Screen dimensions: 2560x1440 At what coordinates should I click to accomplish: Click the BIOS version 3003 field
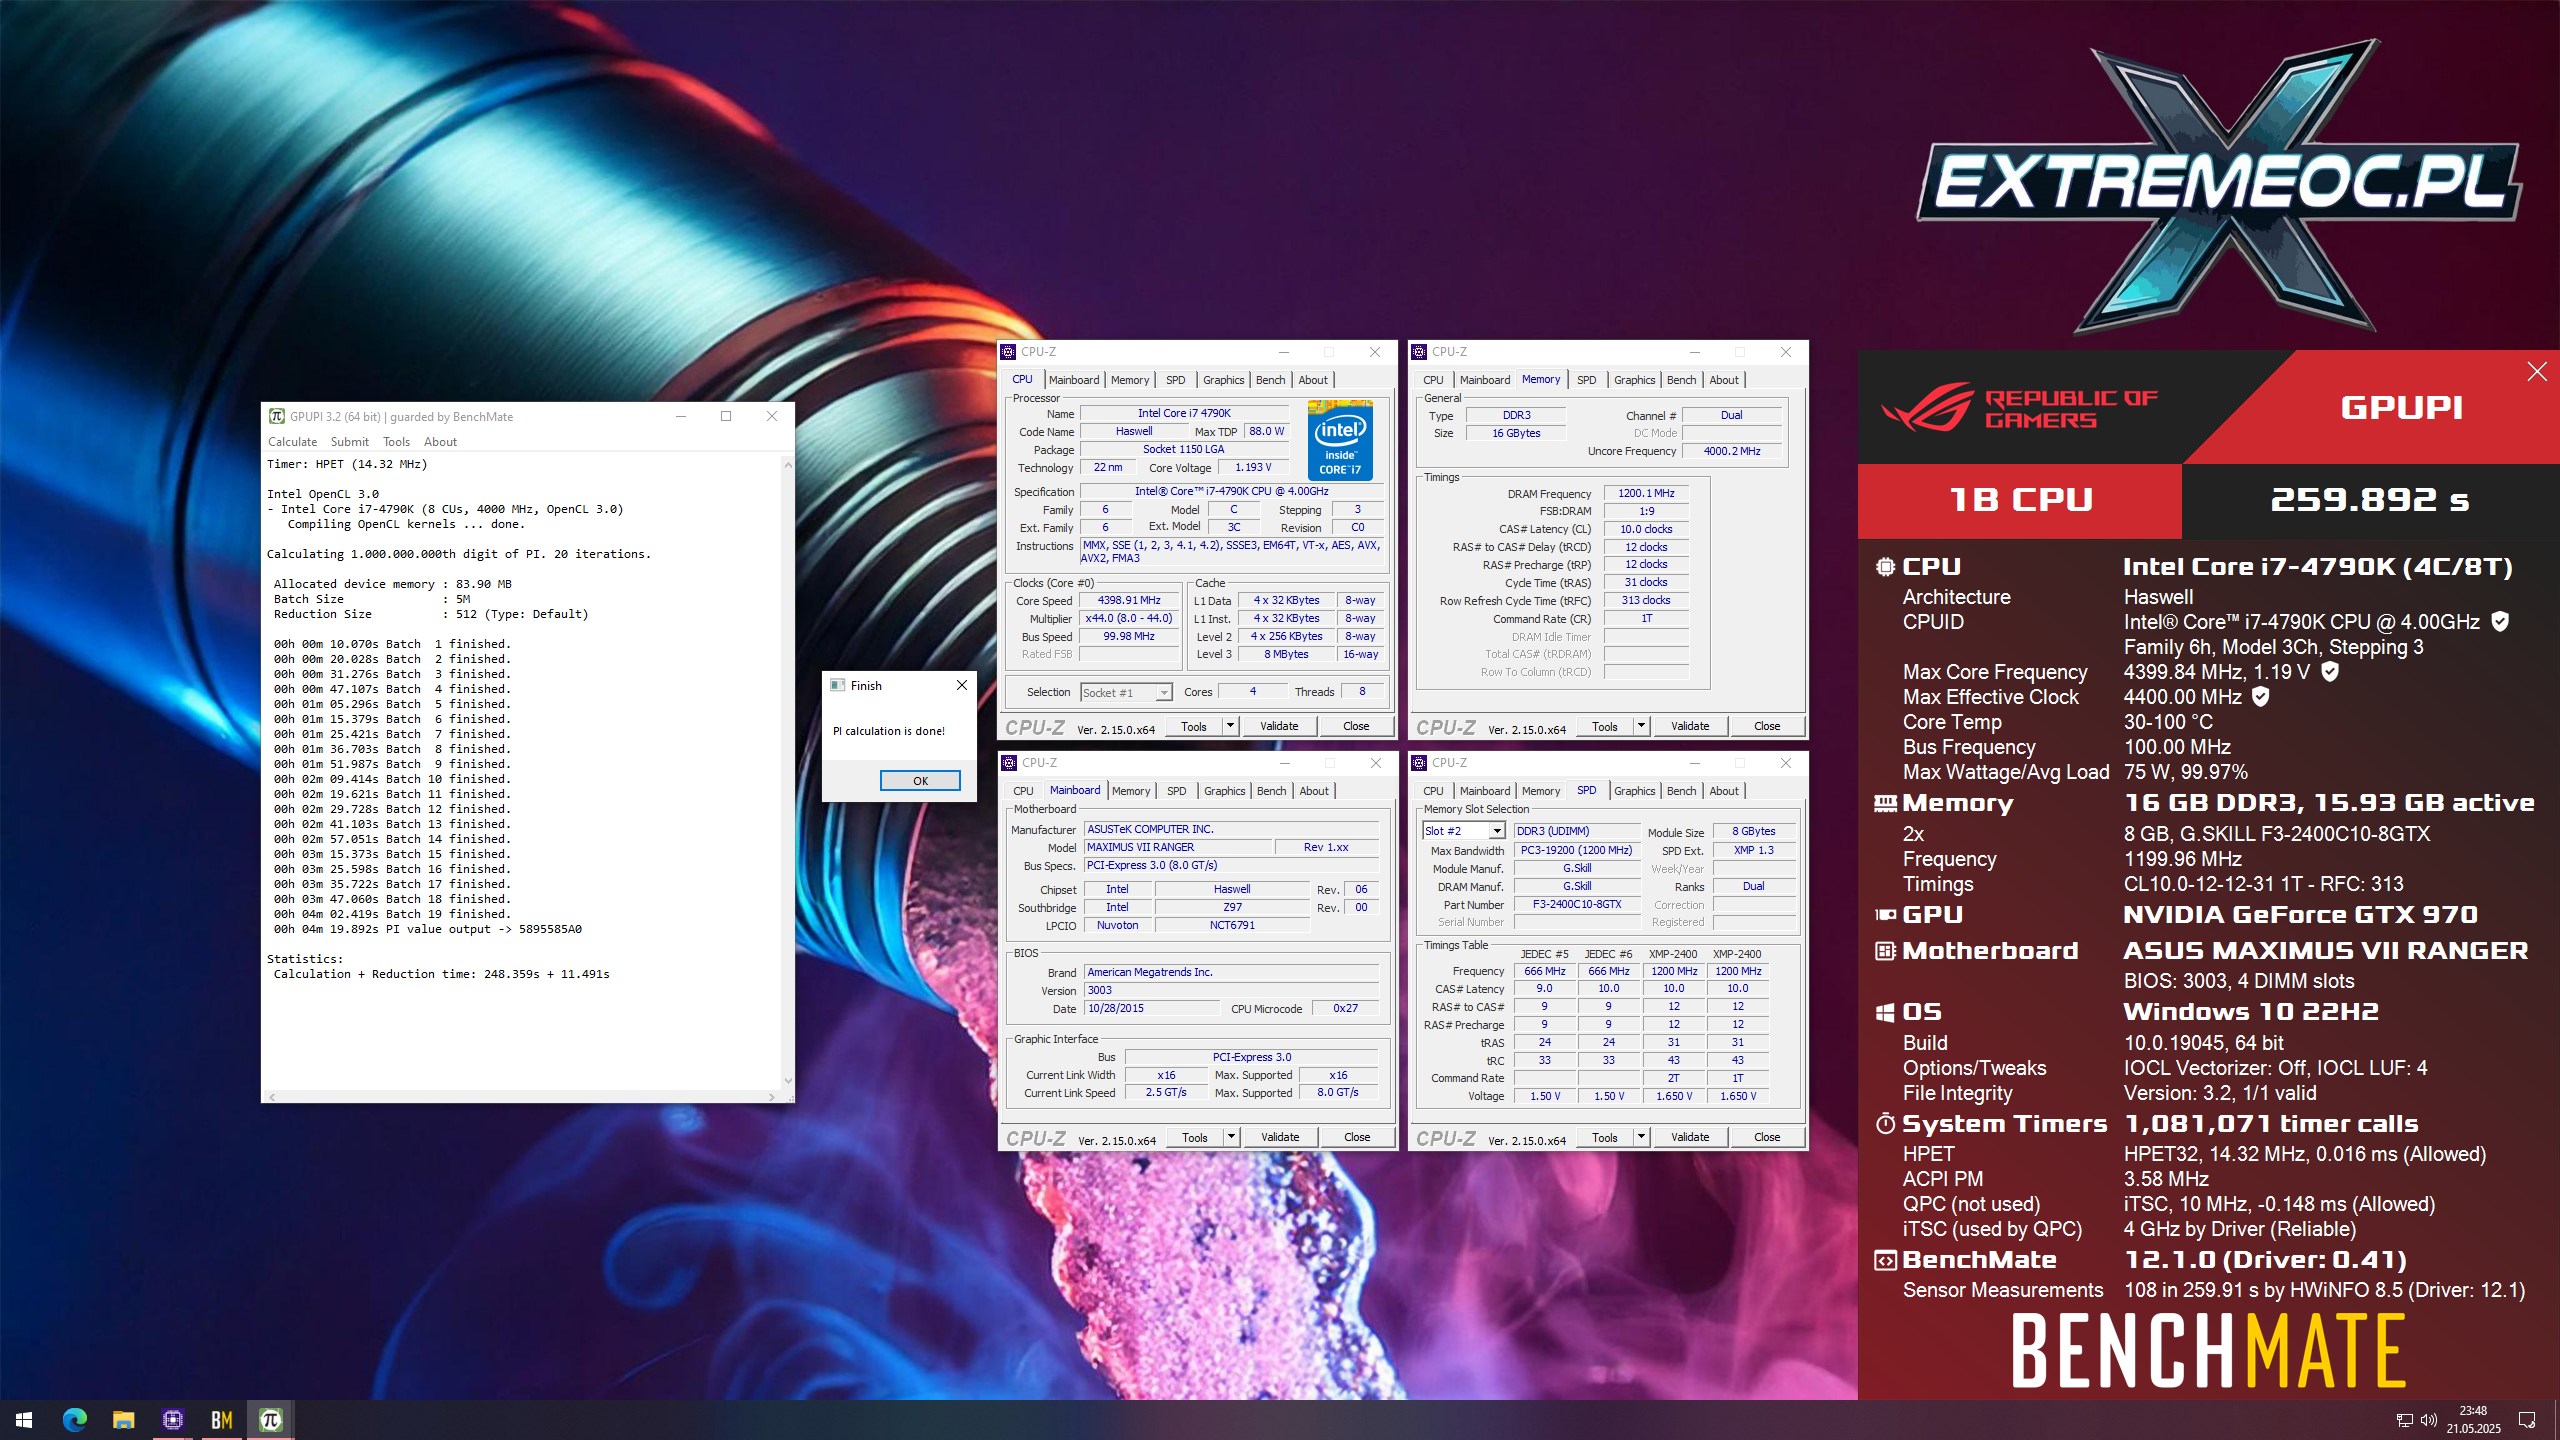coord(1232,990)
